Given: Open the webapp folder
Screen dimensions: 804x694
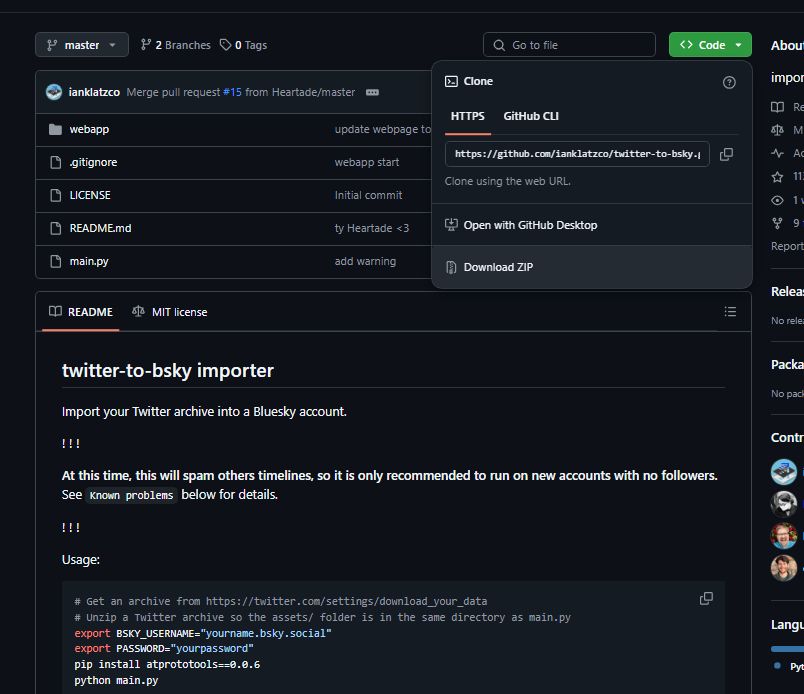Looking at the screenshot, I should (89, 129).
